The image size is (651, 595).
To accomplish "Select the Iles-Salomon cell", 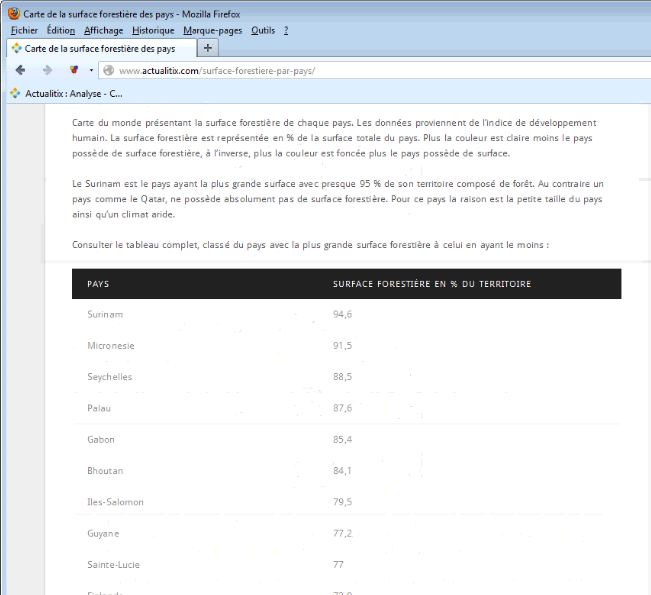I will pyautogui.click(x=115, y=502).
